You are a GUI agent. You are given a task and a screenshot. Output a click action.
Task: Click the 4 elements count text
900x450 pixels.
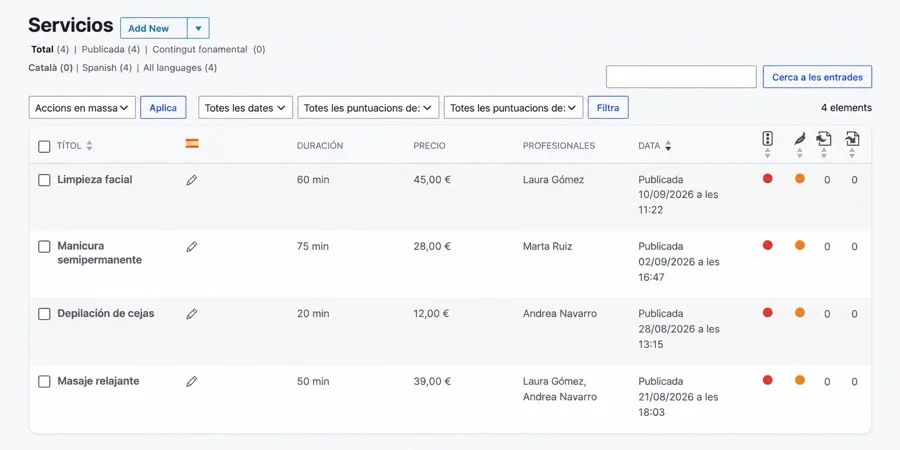point(846,107)
